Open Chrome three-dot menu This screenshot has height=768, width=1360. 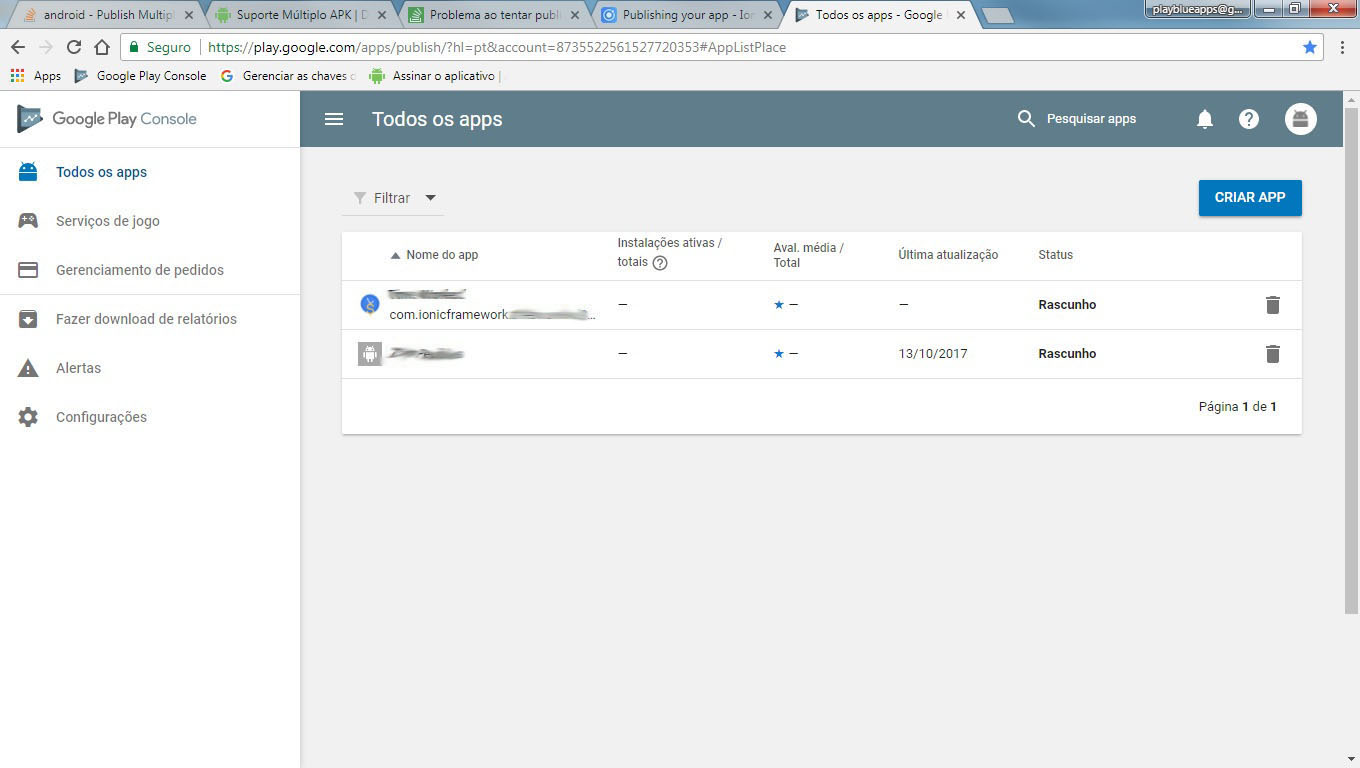1342,47
